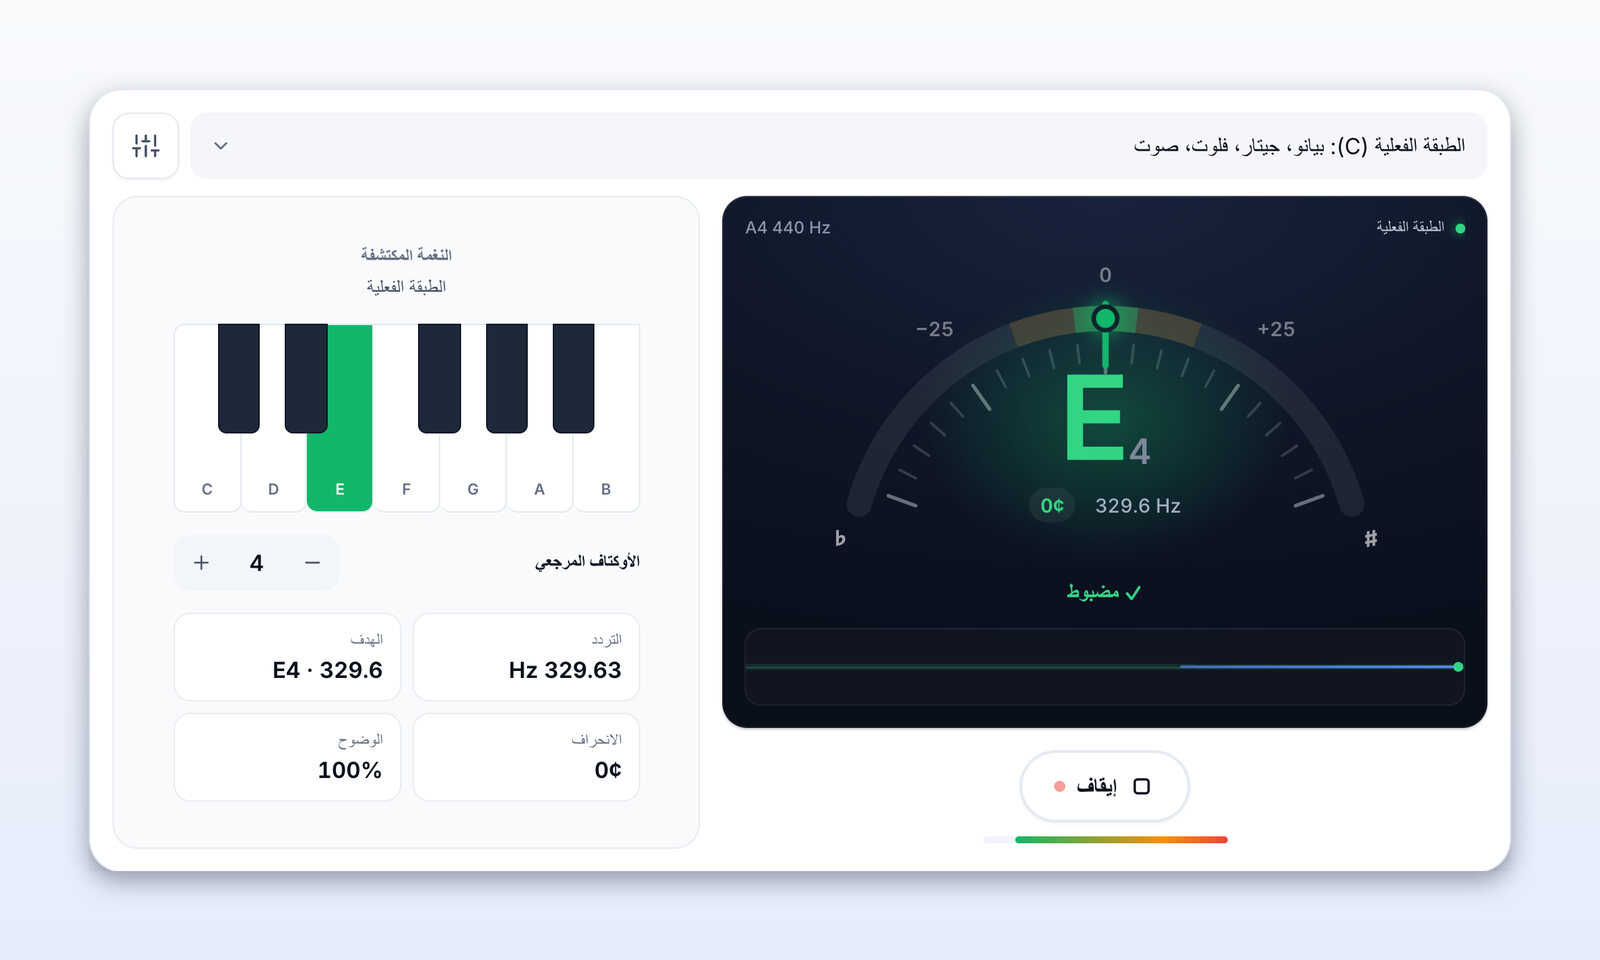Click the 0¢ deviation card
Image resolution: width=1600 pixels, height=960 pixels.
(x=526, y=757)
